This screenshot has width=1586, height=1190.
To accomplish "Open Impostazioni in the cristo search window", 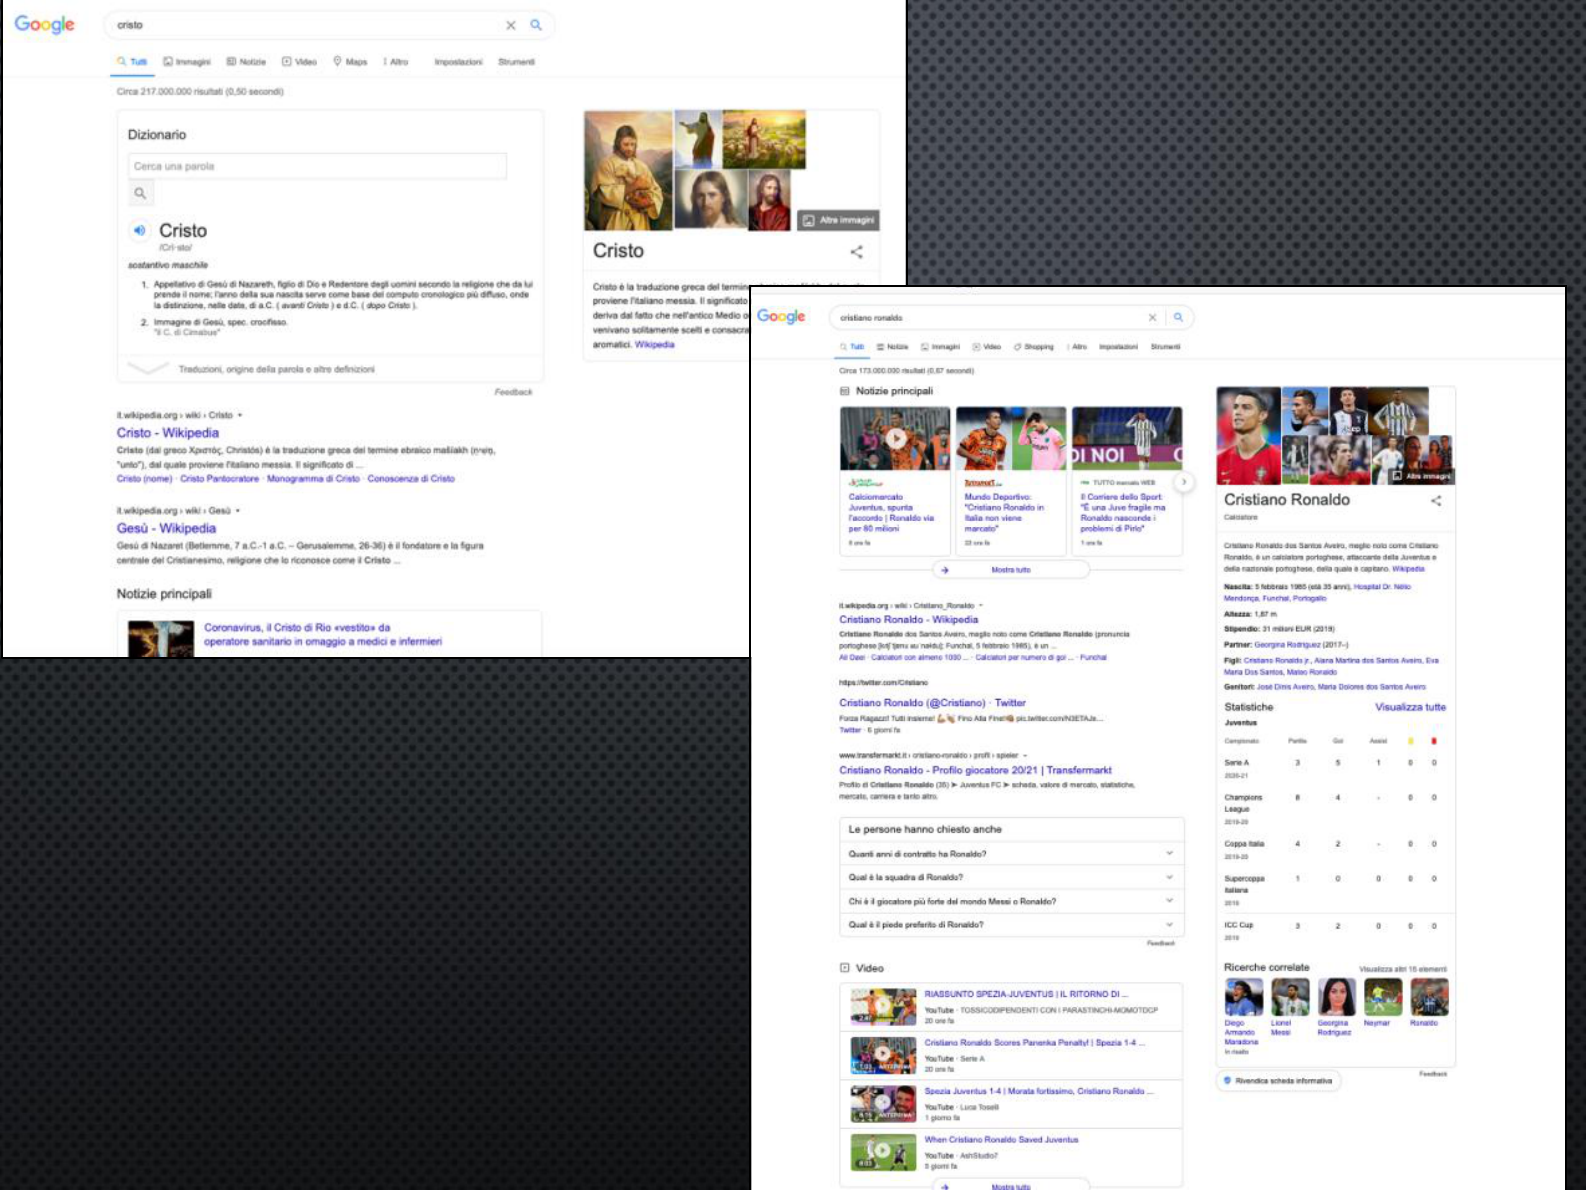I will [458, 62].
